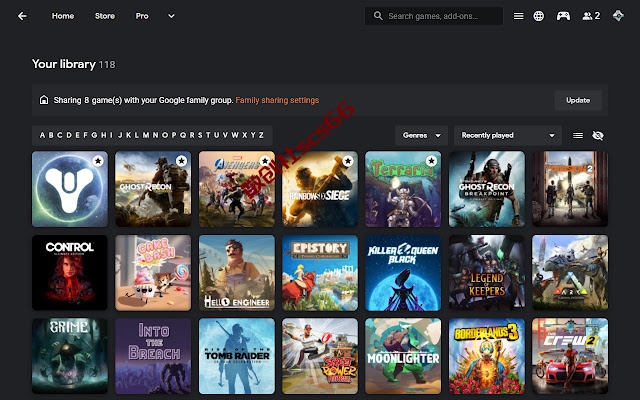
Task: Focus the Search games, add-ons field
Action: pos(434,16)
